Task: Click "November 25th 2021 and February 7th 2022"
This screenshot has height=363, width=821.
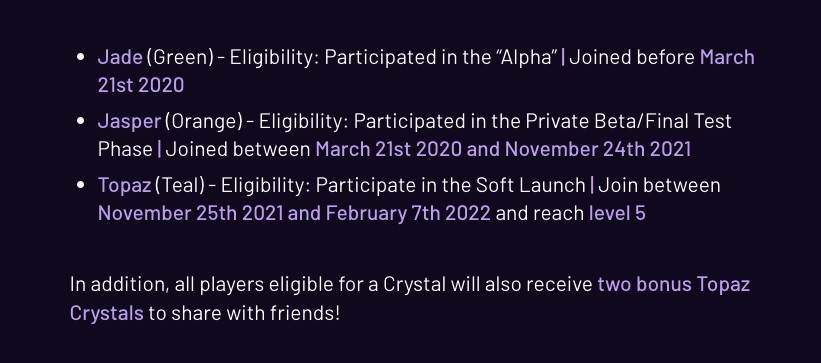Action: click(x=294, y=214)
